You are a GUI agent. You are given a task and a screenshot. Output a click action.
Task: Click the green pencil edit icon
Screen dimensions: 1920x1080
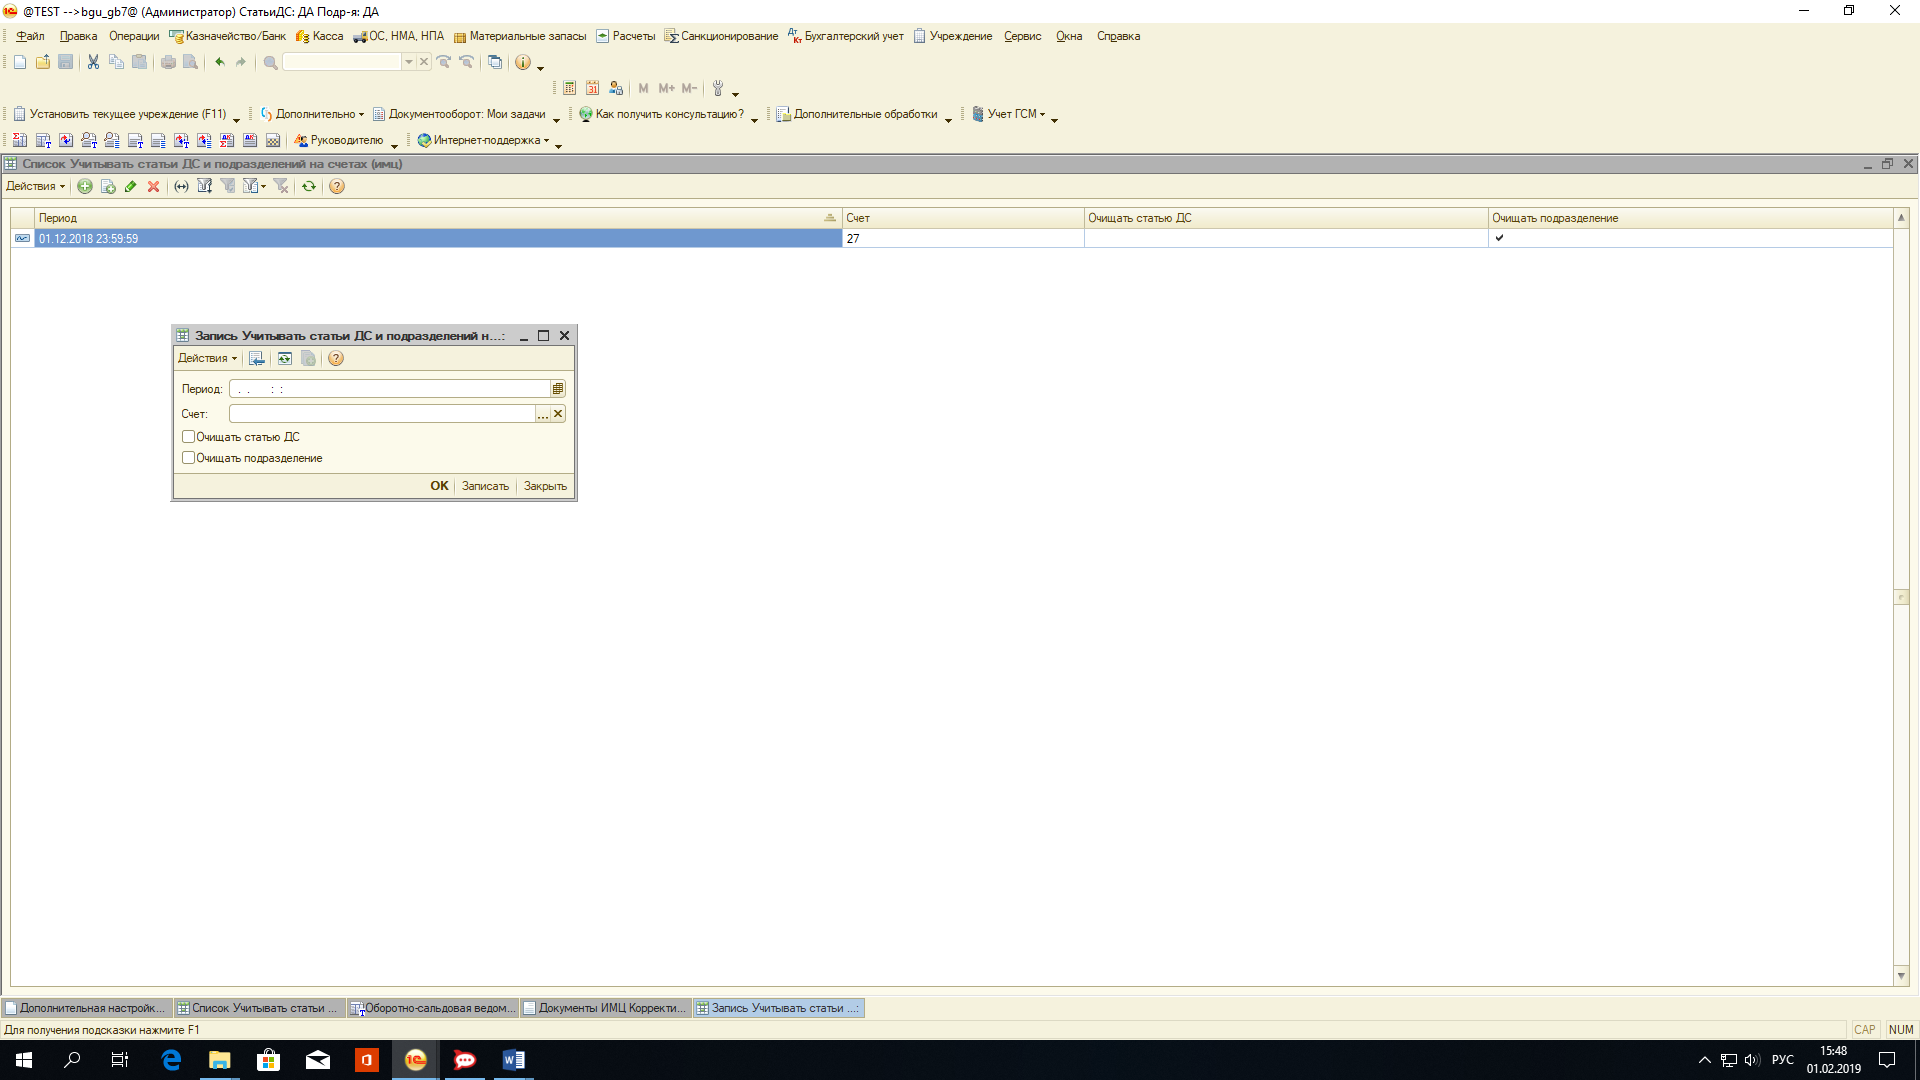click(130, 187)
